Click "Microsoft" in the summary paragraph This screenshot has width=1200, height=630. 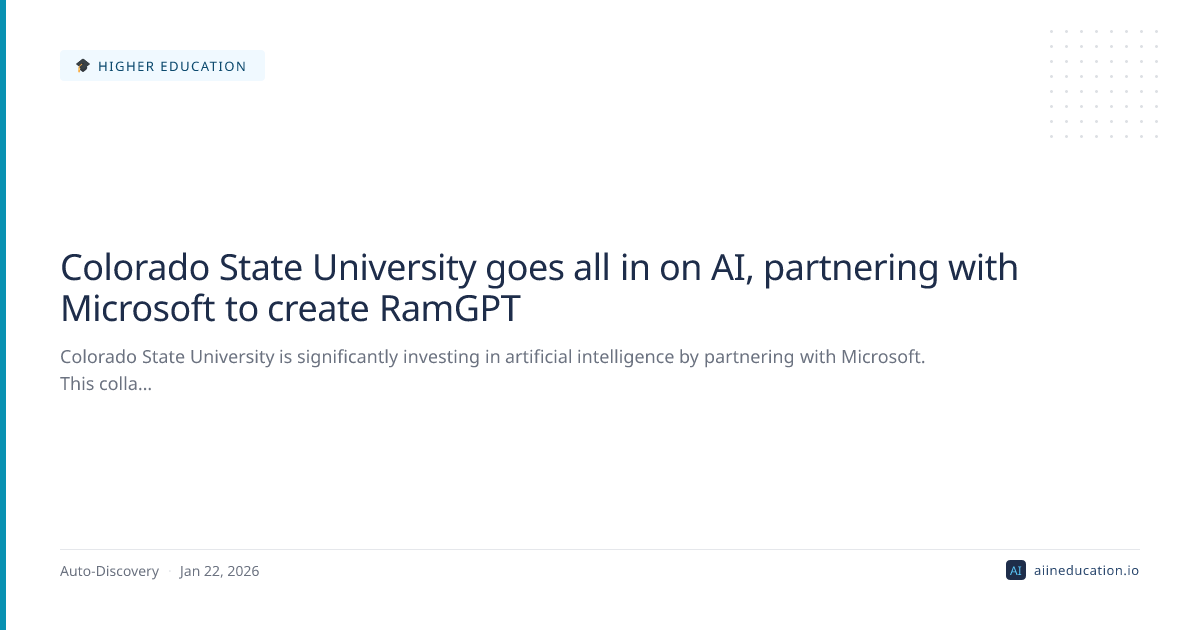coord(882,357)
